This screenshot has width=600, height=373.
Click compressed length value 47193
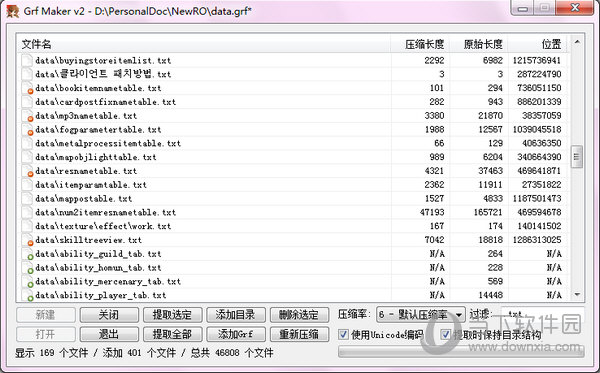tap(432, 212)
